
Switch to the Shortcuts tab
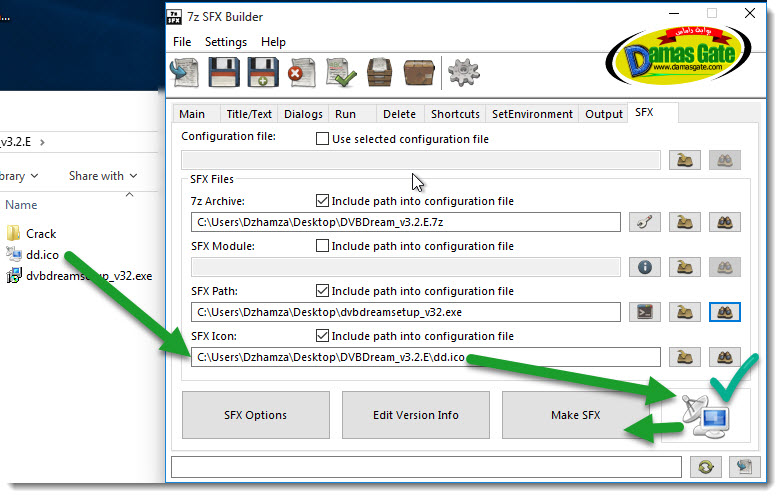coord(455,114)
